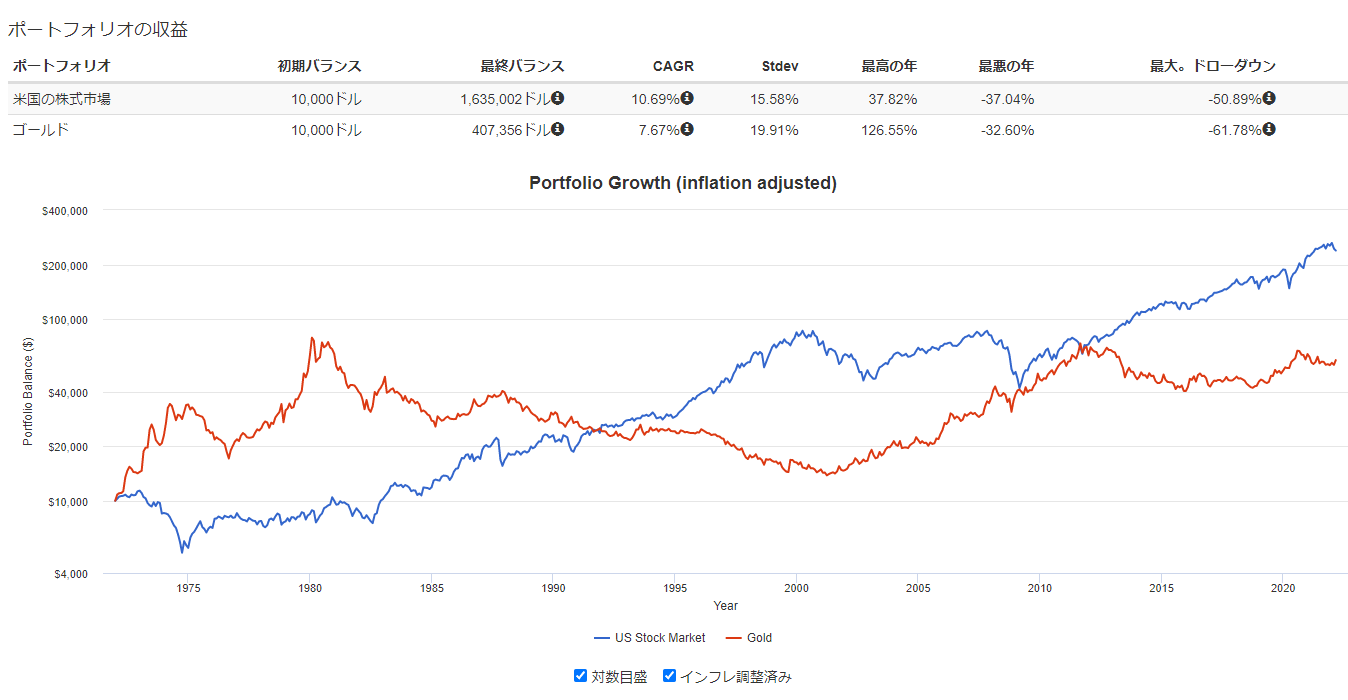This screenshot has width=1348, height=700.
Task: Click the chart title Portfolio Growth
Action: (682, 183)
